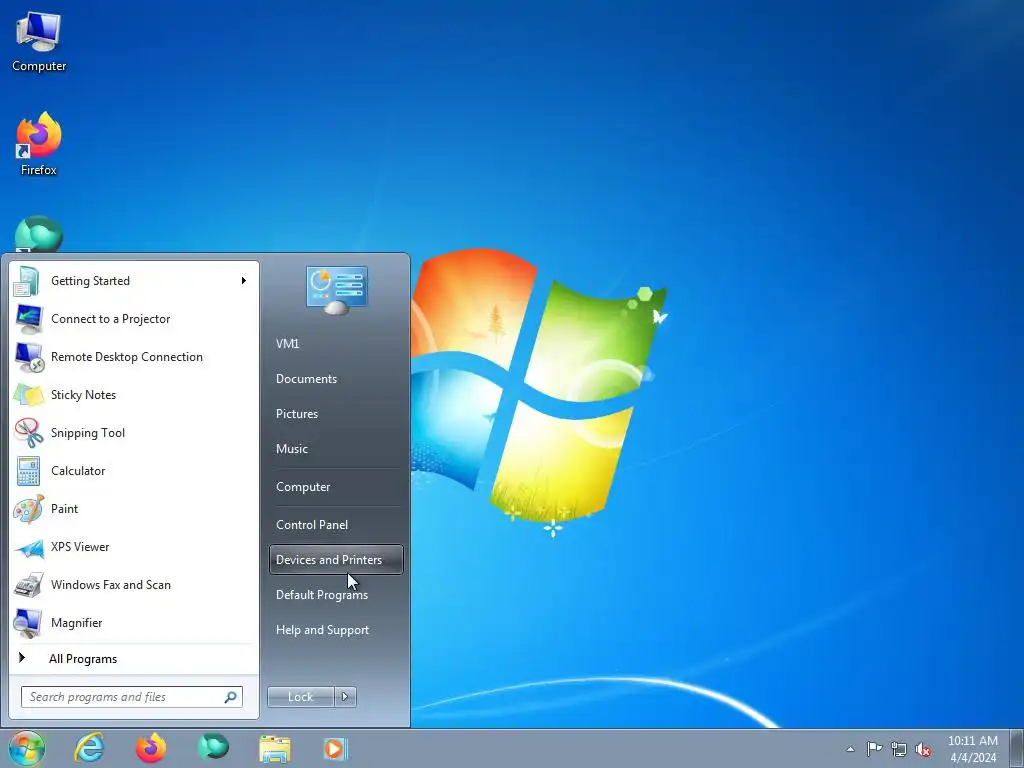Click the Search programs and files box
The width and height of the screenshot is (1024, 768).
[132, 697]
